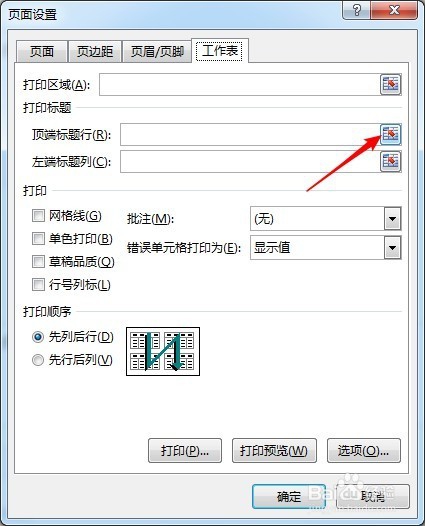Viewport: 425px width, 526px height.
Task: Switch to the 页面 tab
Action: [x=42, y=51]
